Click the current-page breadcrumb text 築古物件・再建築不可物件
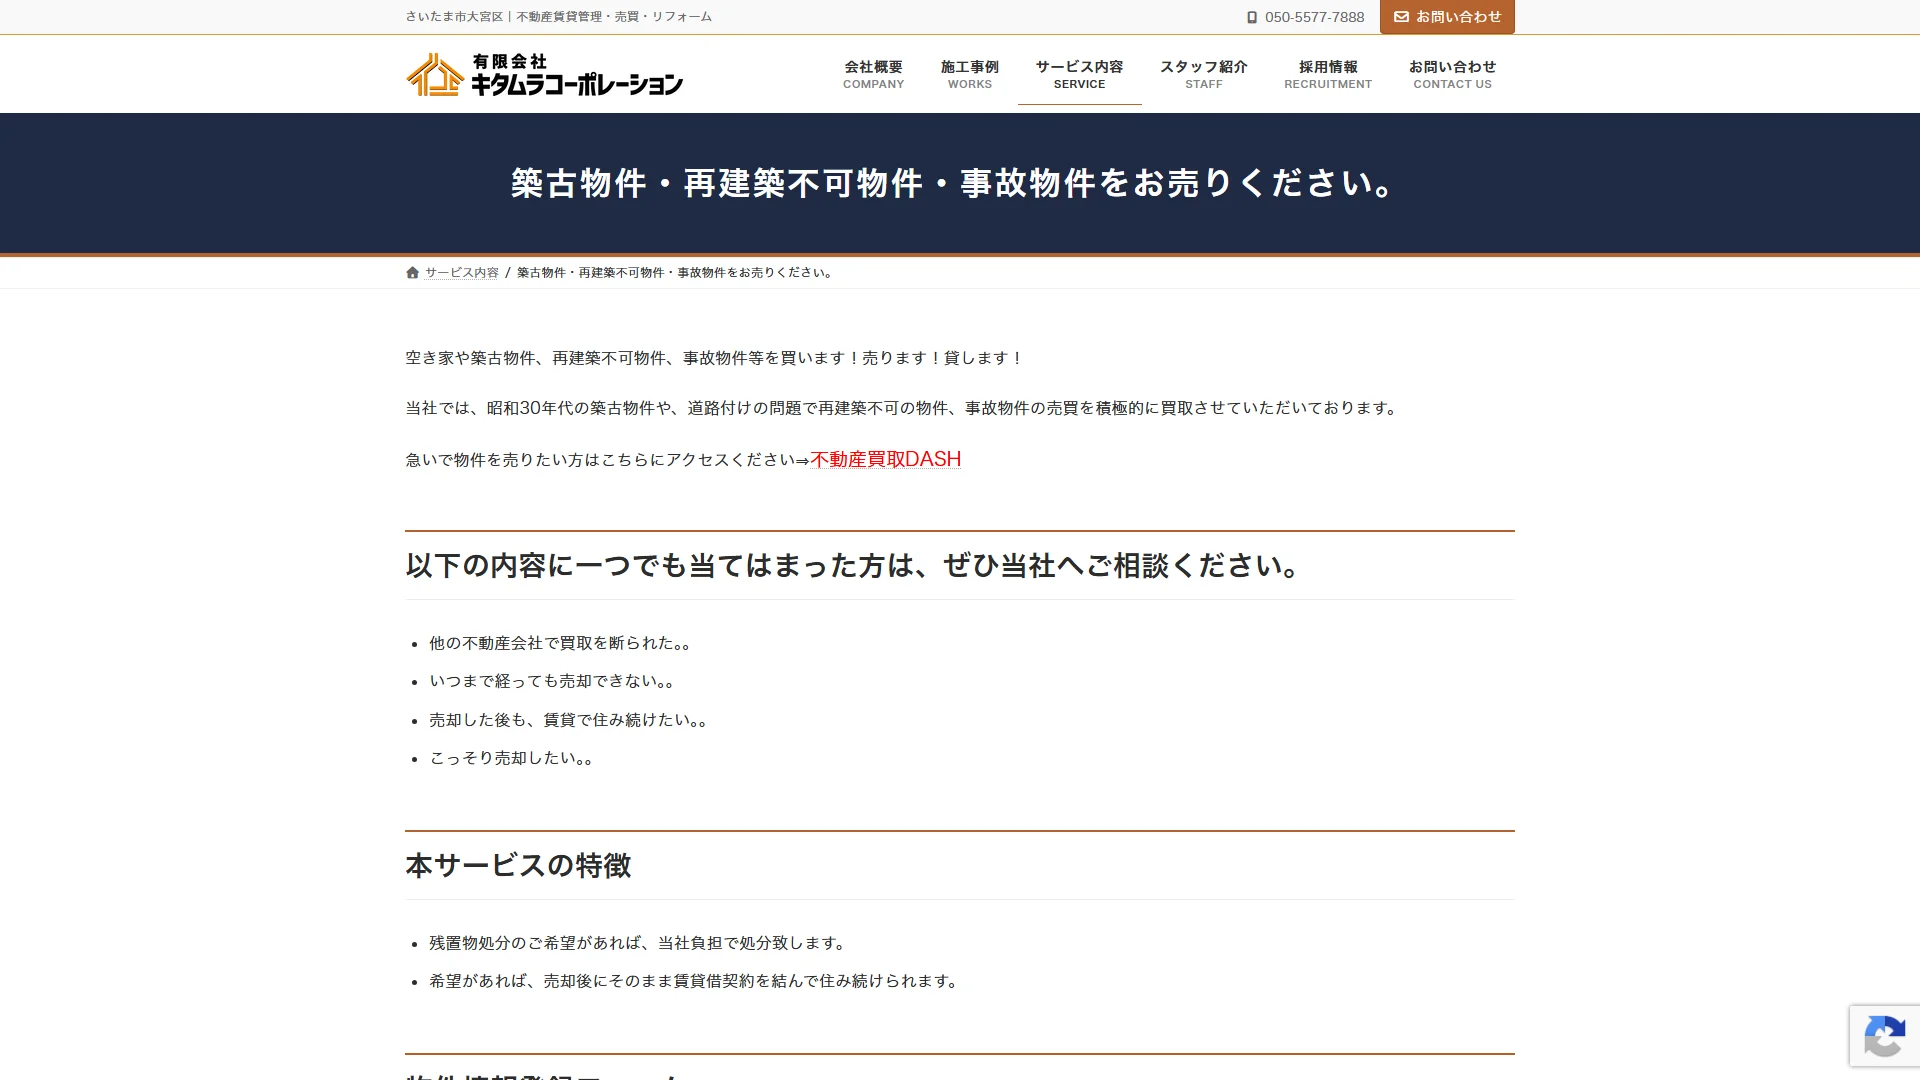Screen dimensions: 1920x1080 pos(676,273)
